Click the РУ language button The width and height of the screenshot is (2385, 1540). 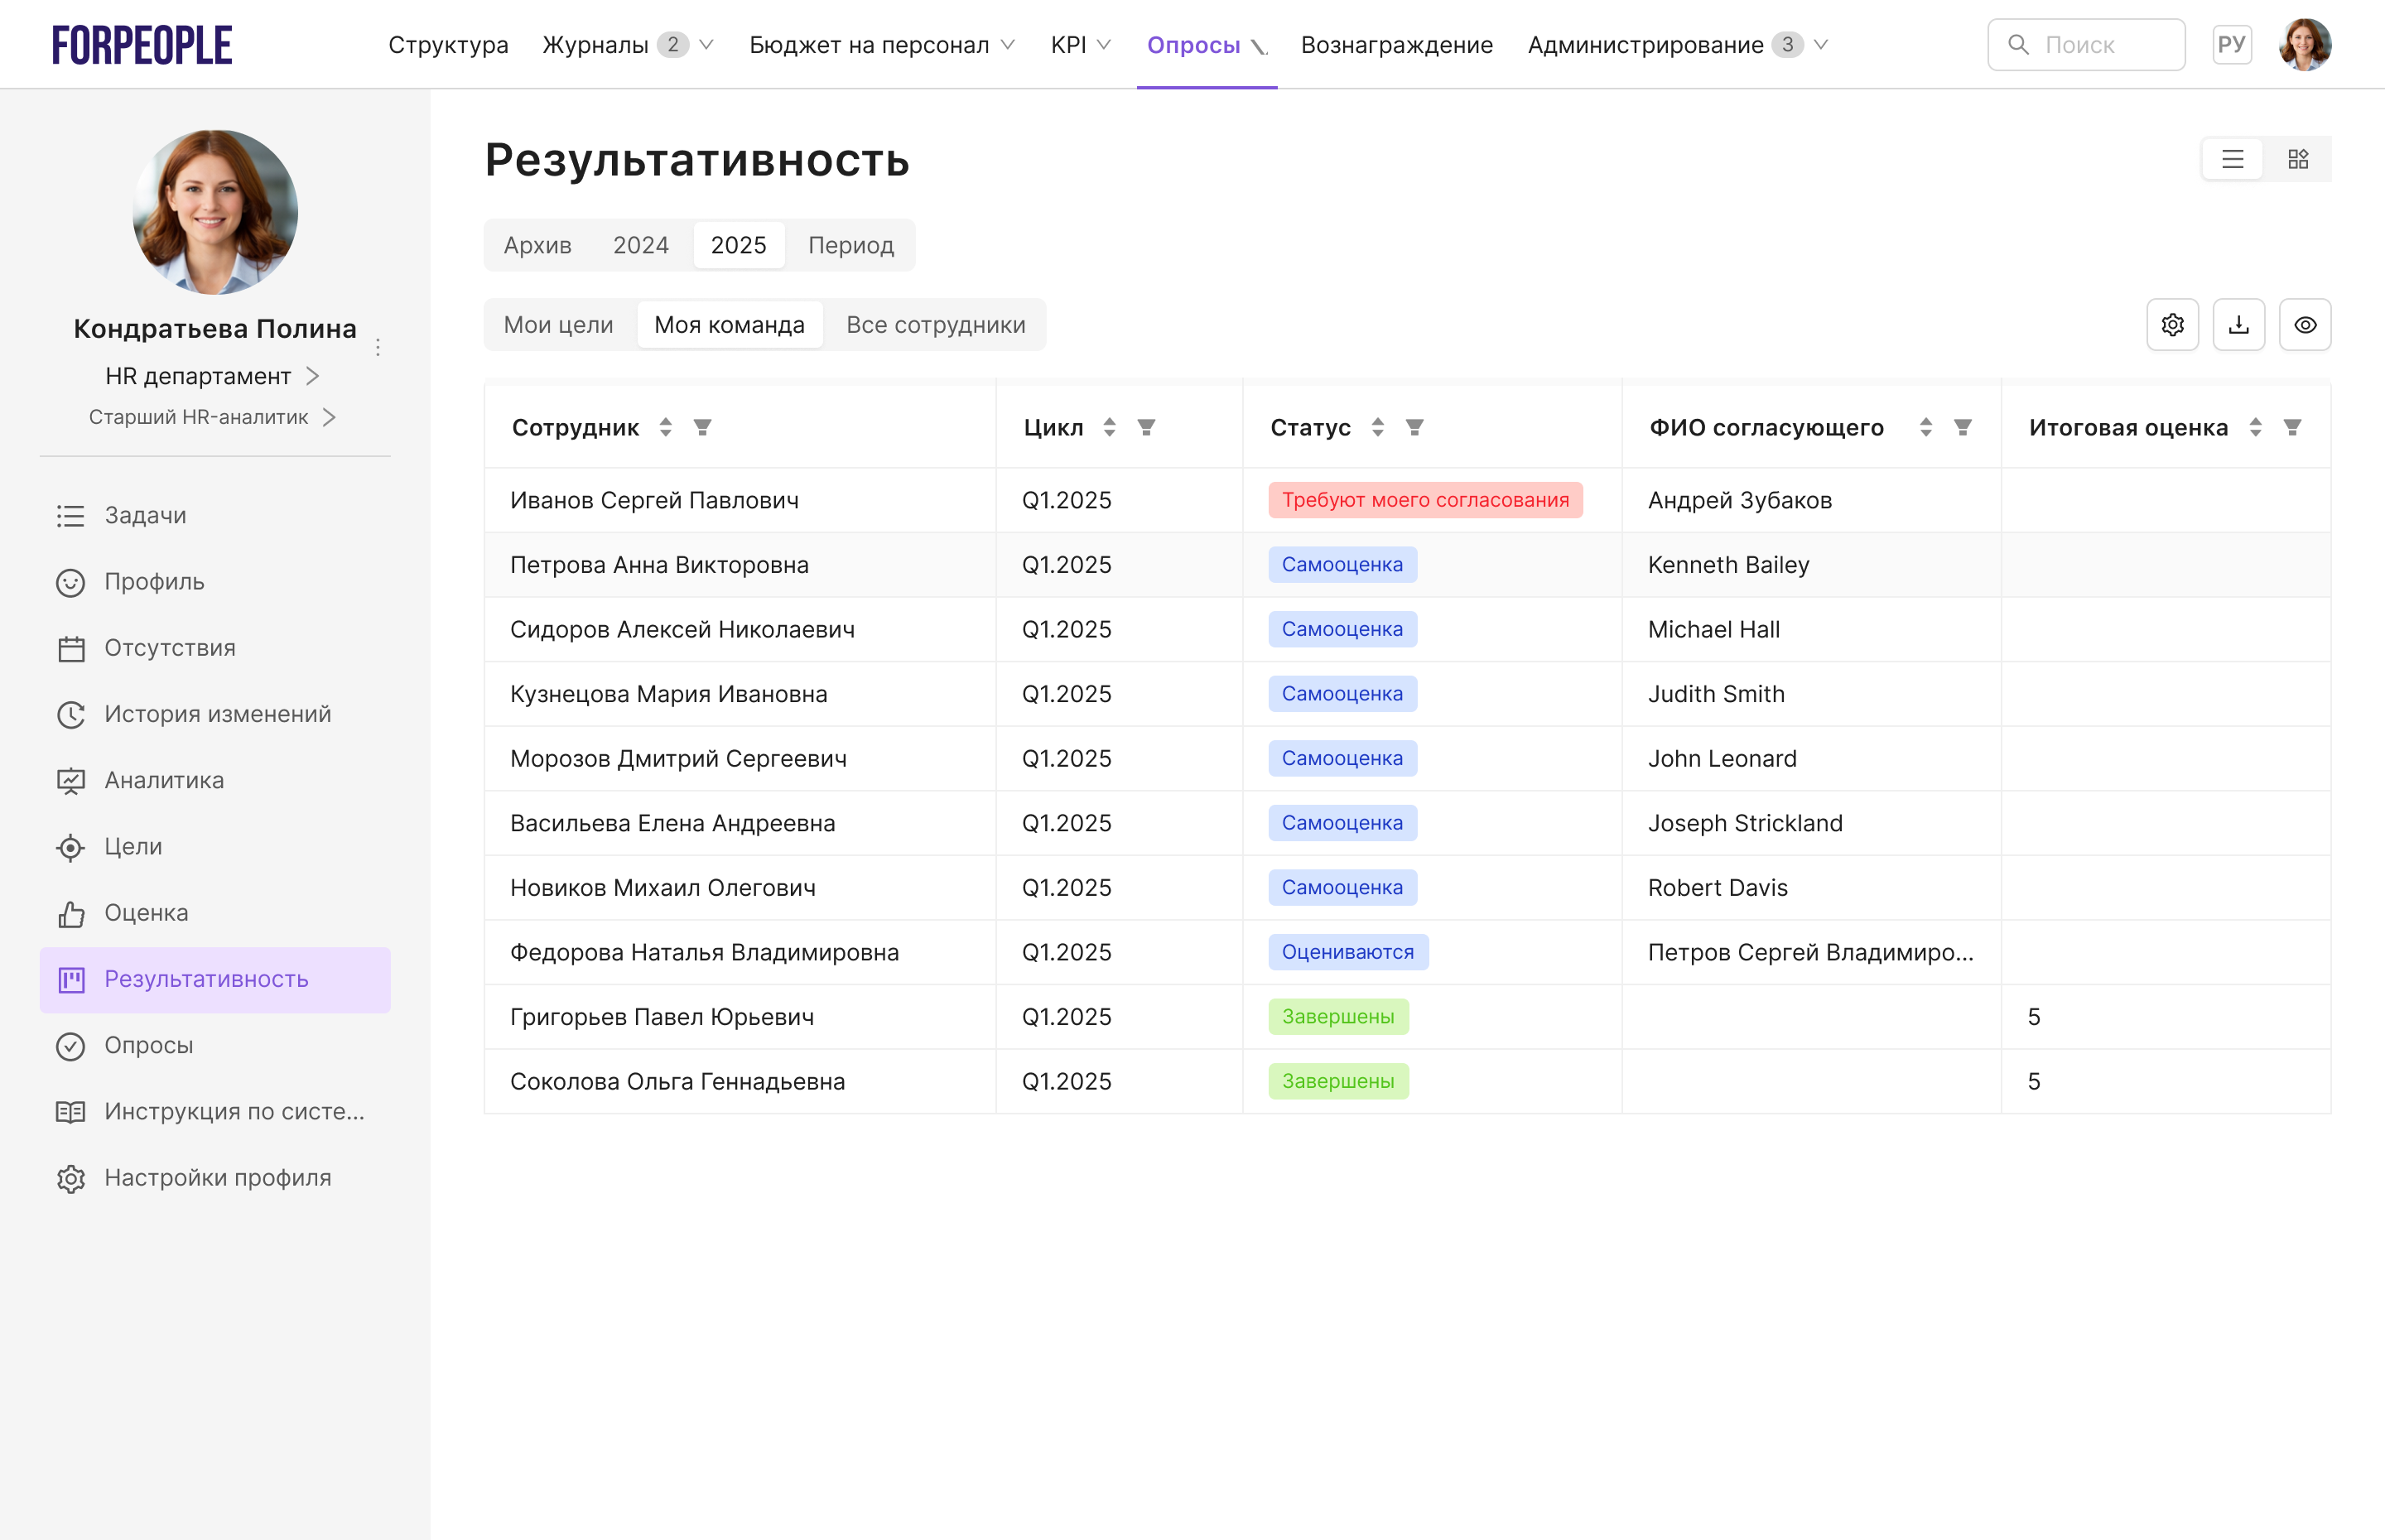click(x=2231, y=45)
